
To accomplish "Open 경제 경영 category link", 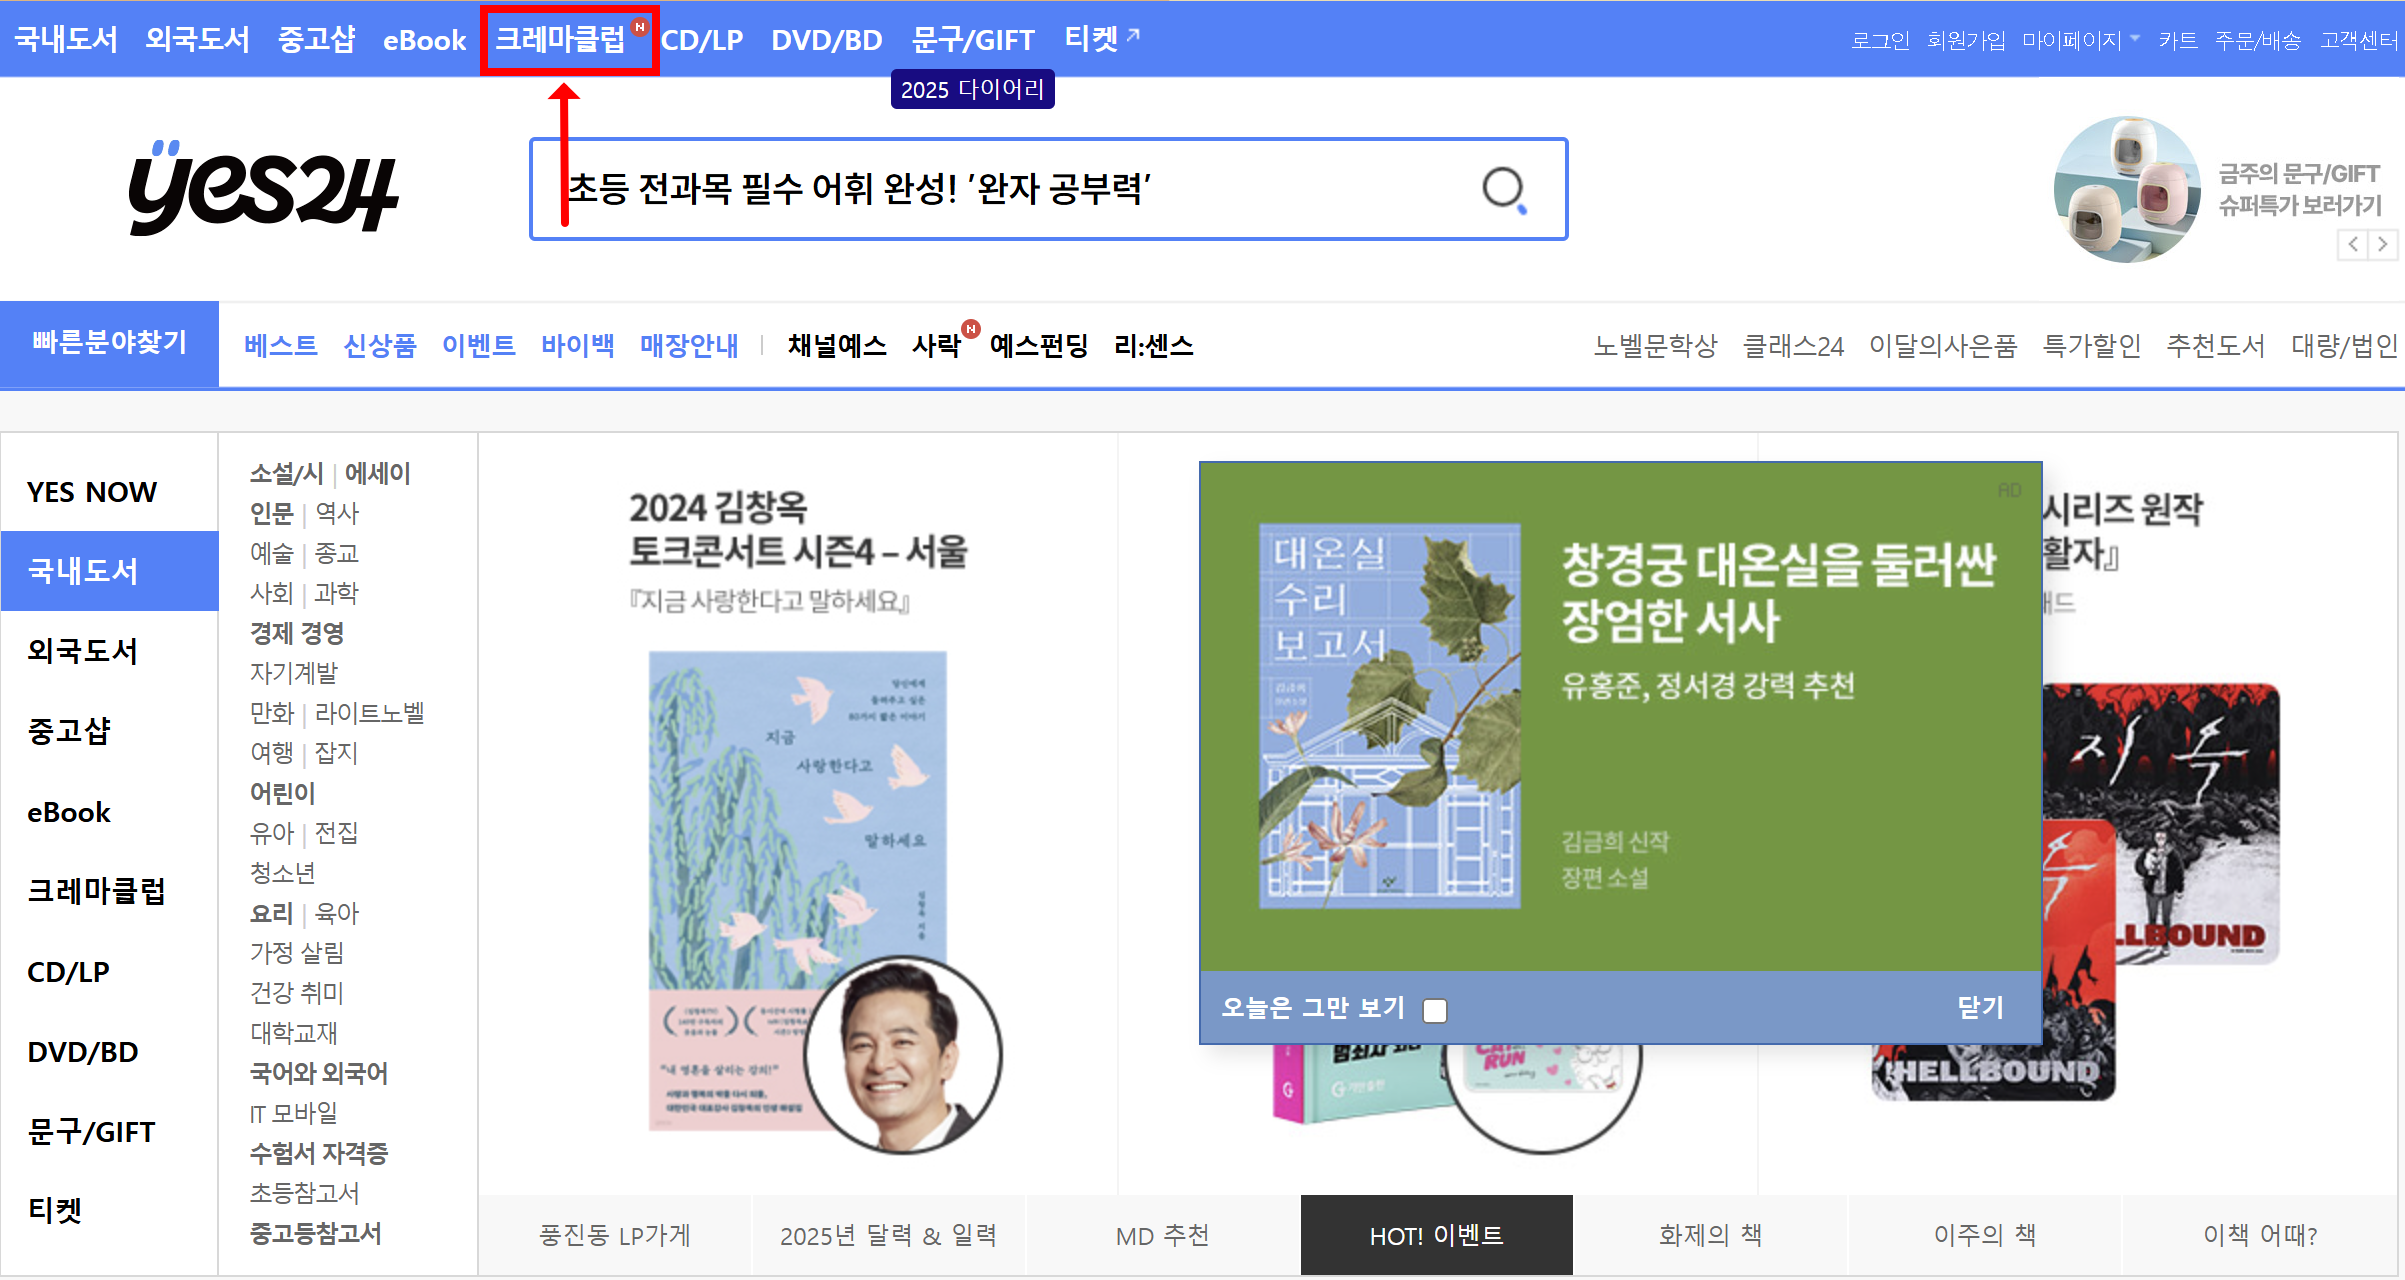I will click(297, 633).
